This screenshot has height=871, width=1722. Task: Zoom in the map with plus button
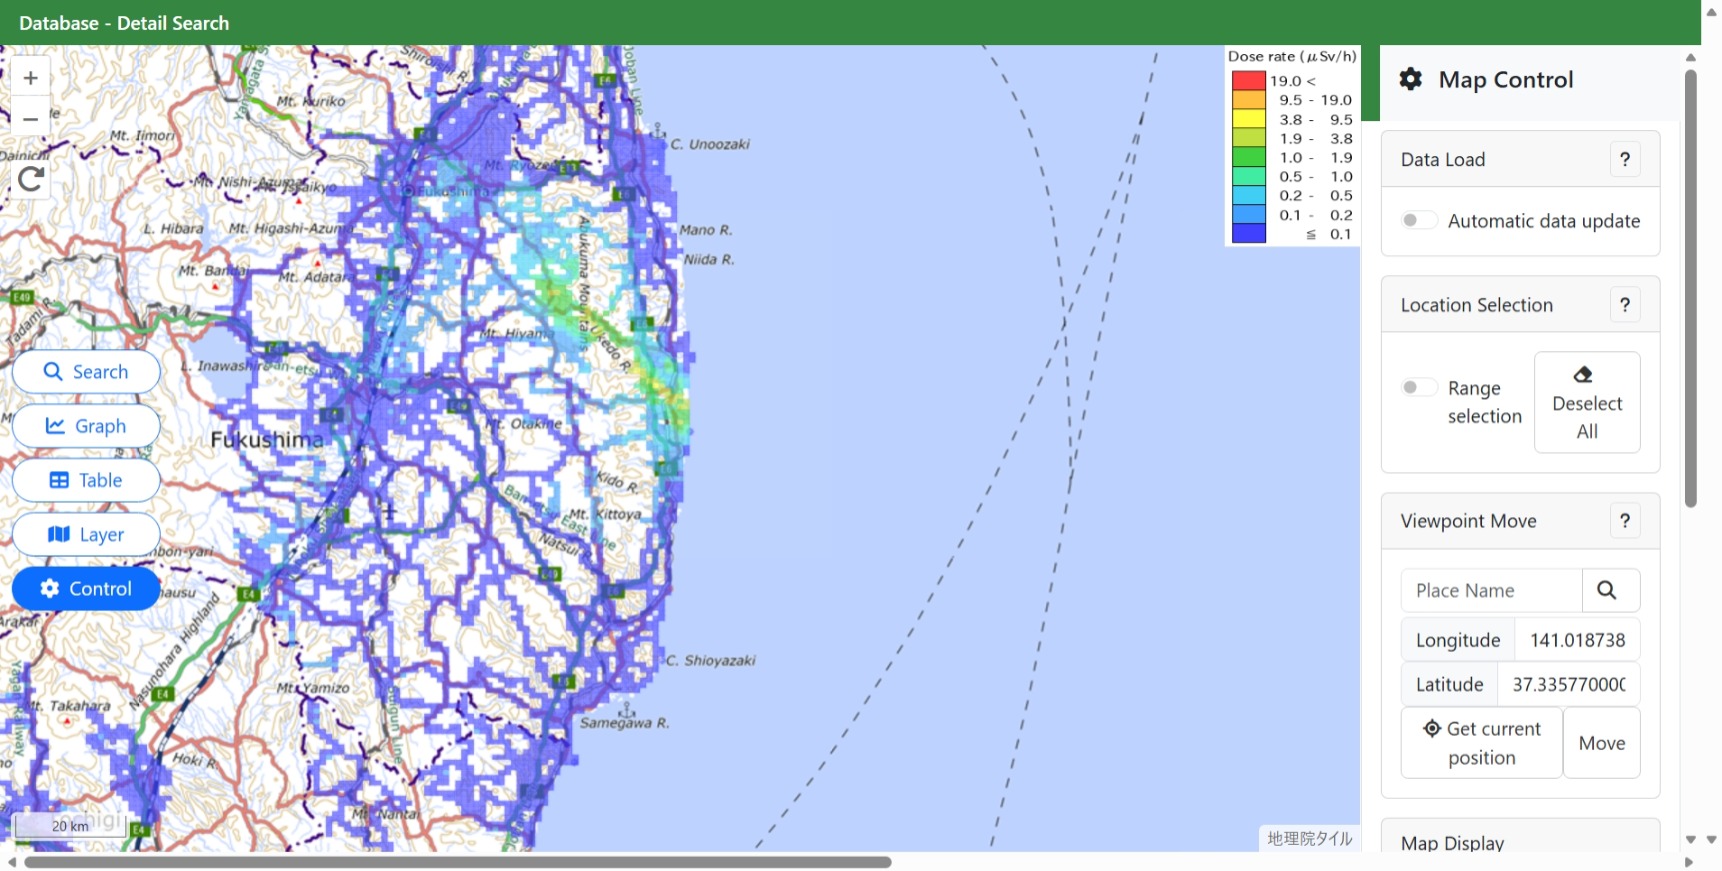[x=30, y=77]
